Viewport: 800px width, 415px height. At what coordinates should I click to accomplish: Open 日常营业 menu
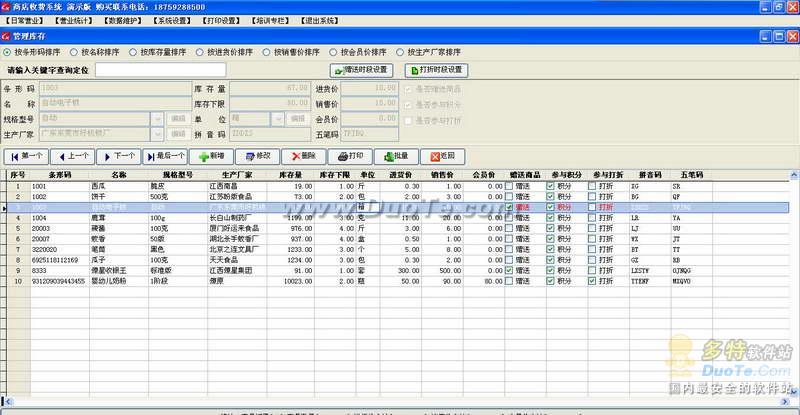24,21
